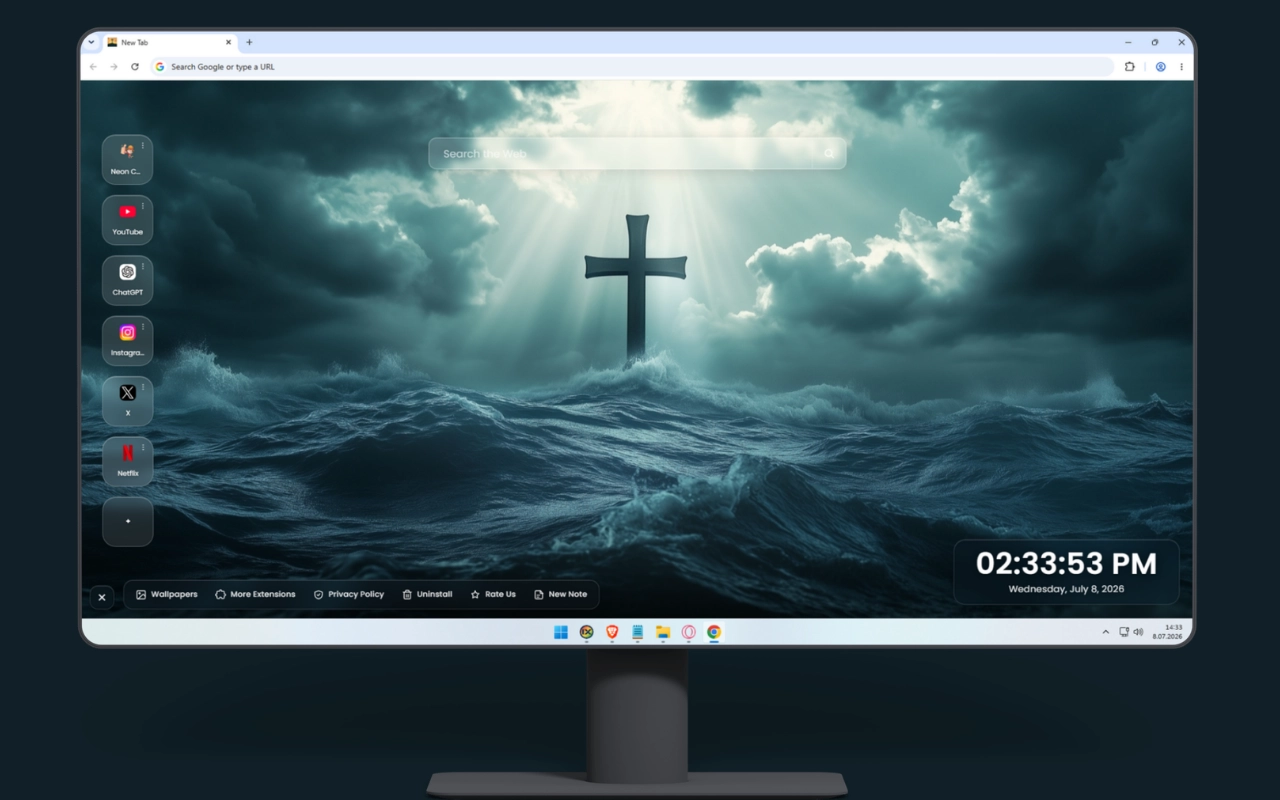Open options menu on ChatGPT tile
Screen dimensions: 1280x800
[x=143, y=266]
